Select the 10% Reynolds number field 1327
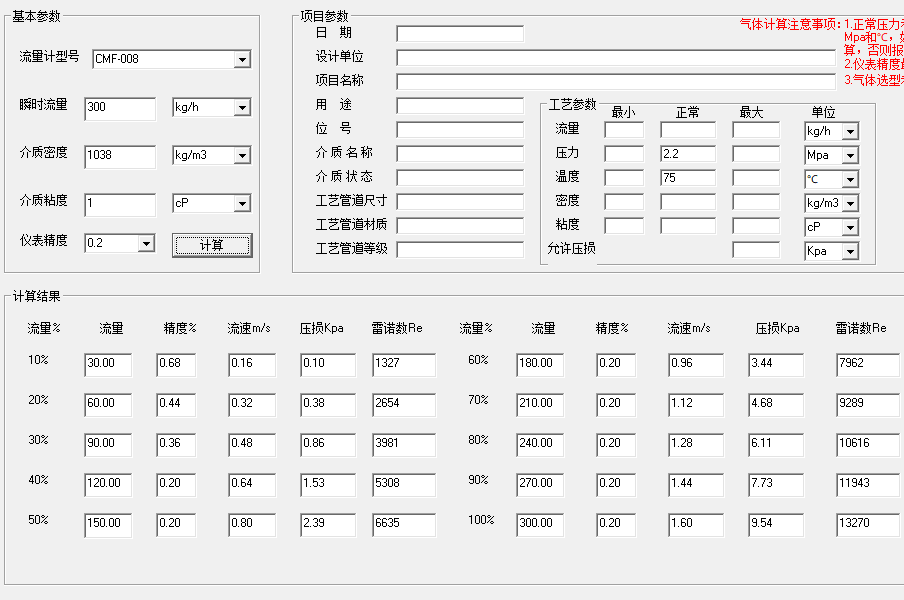This screenshot has height=600, width=904. tap(403, 364)
